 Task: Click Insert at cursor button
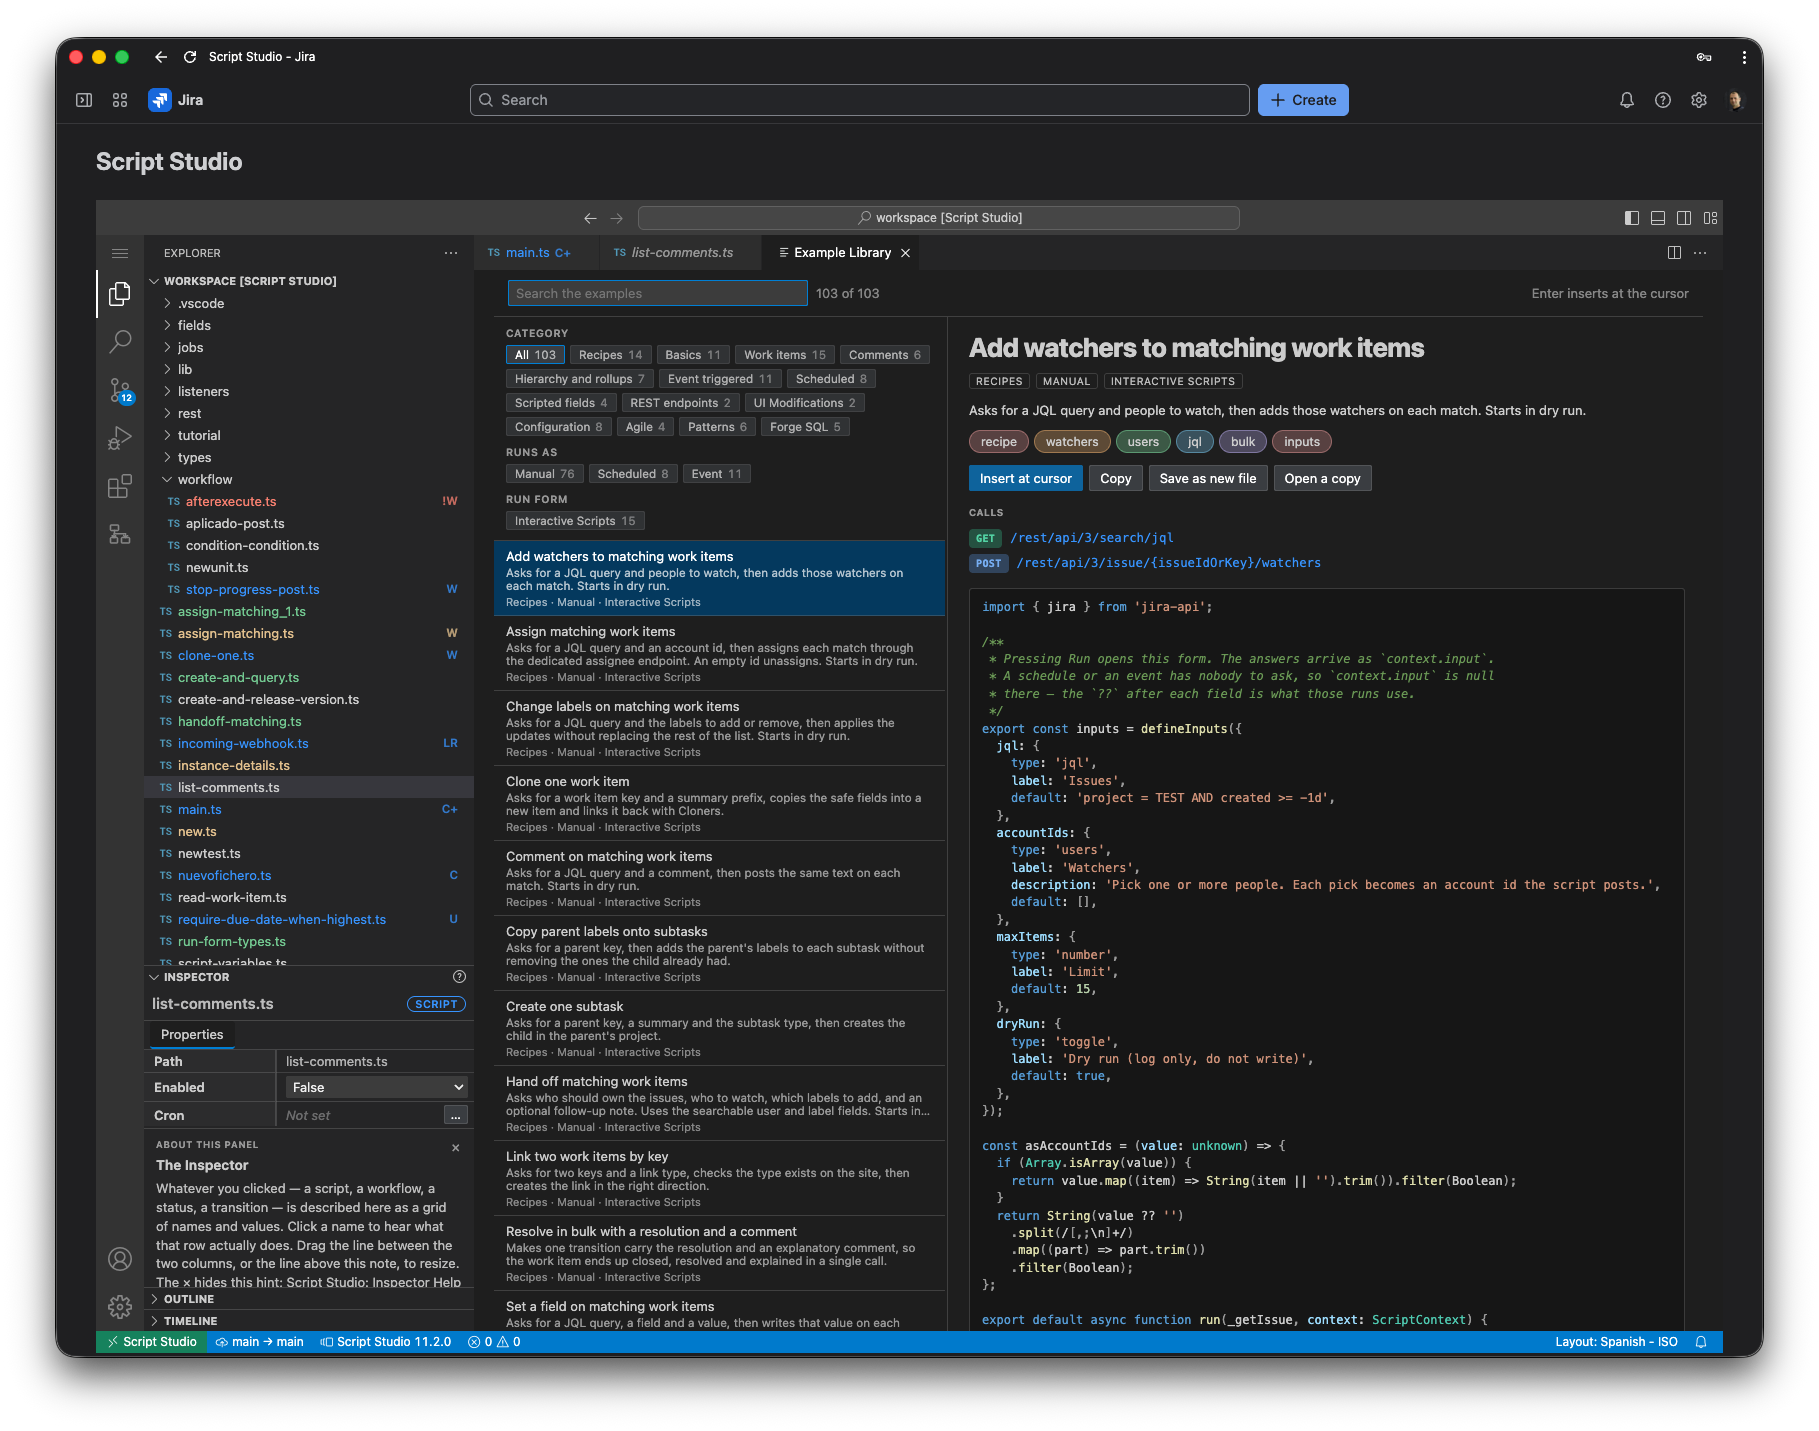(1025, 479)
